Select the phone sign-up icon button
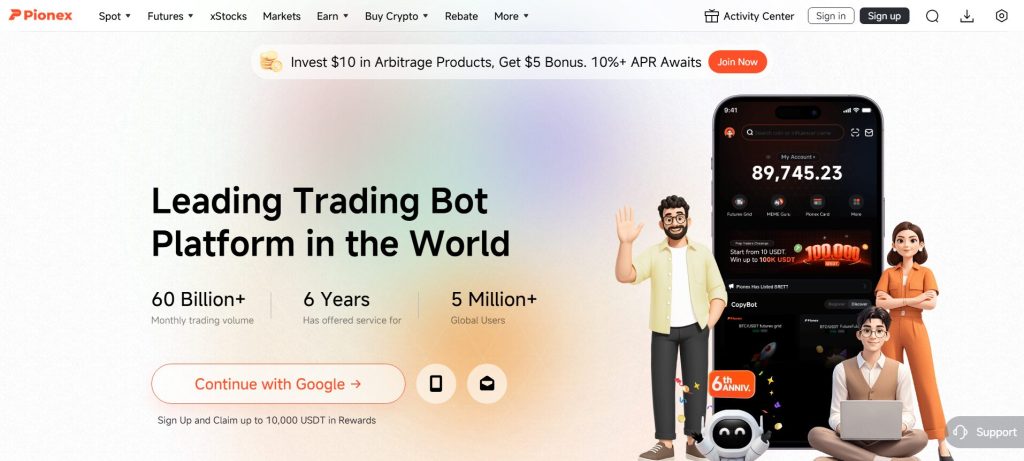The image size is (1024, 461). click(436, 384)
